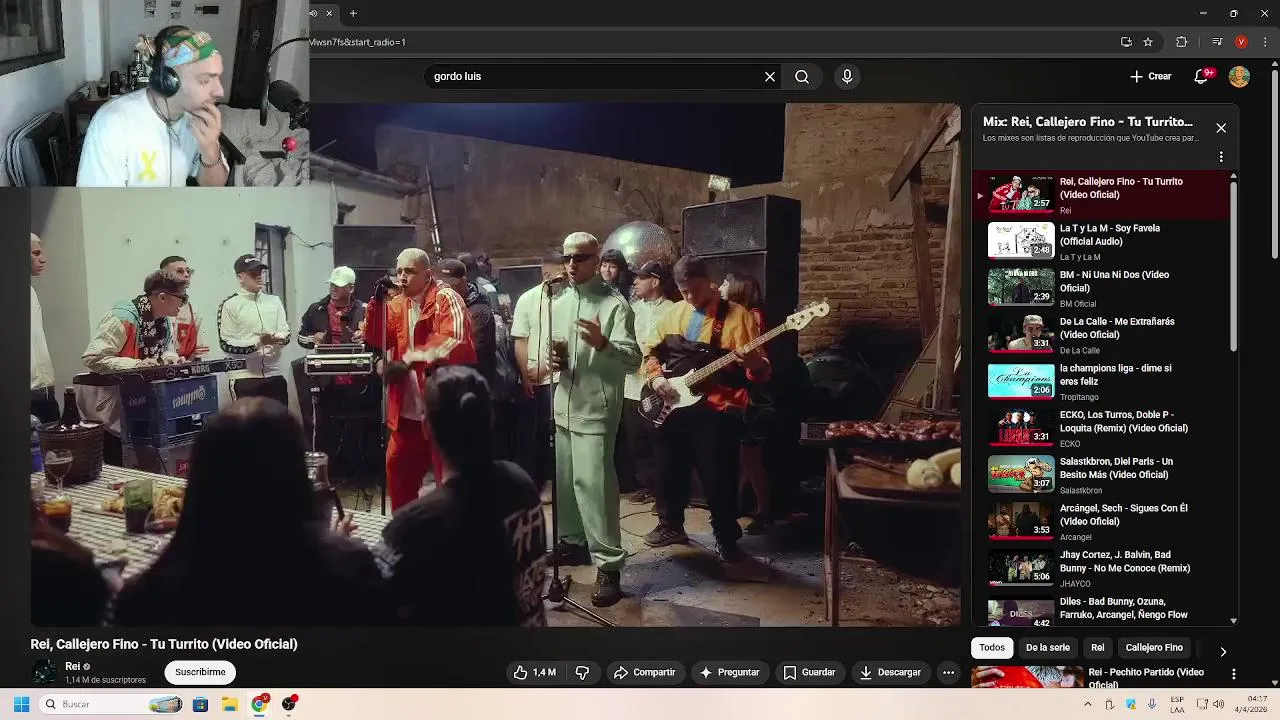
Task: Open the Windows Start menu
Action: (20, 704)
